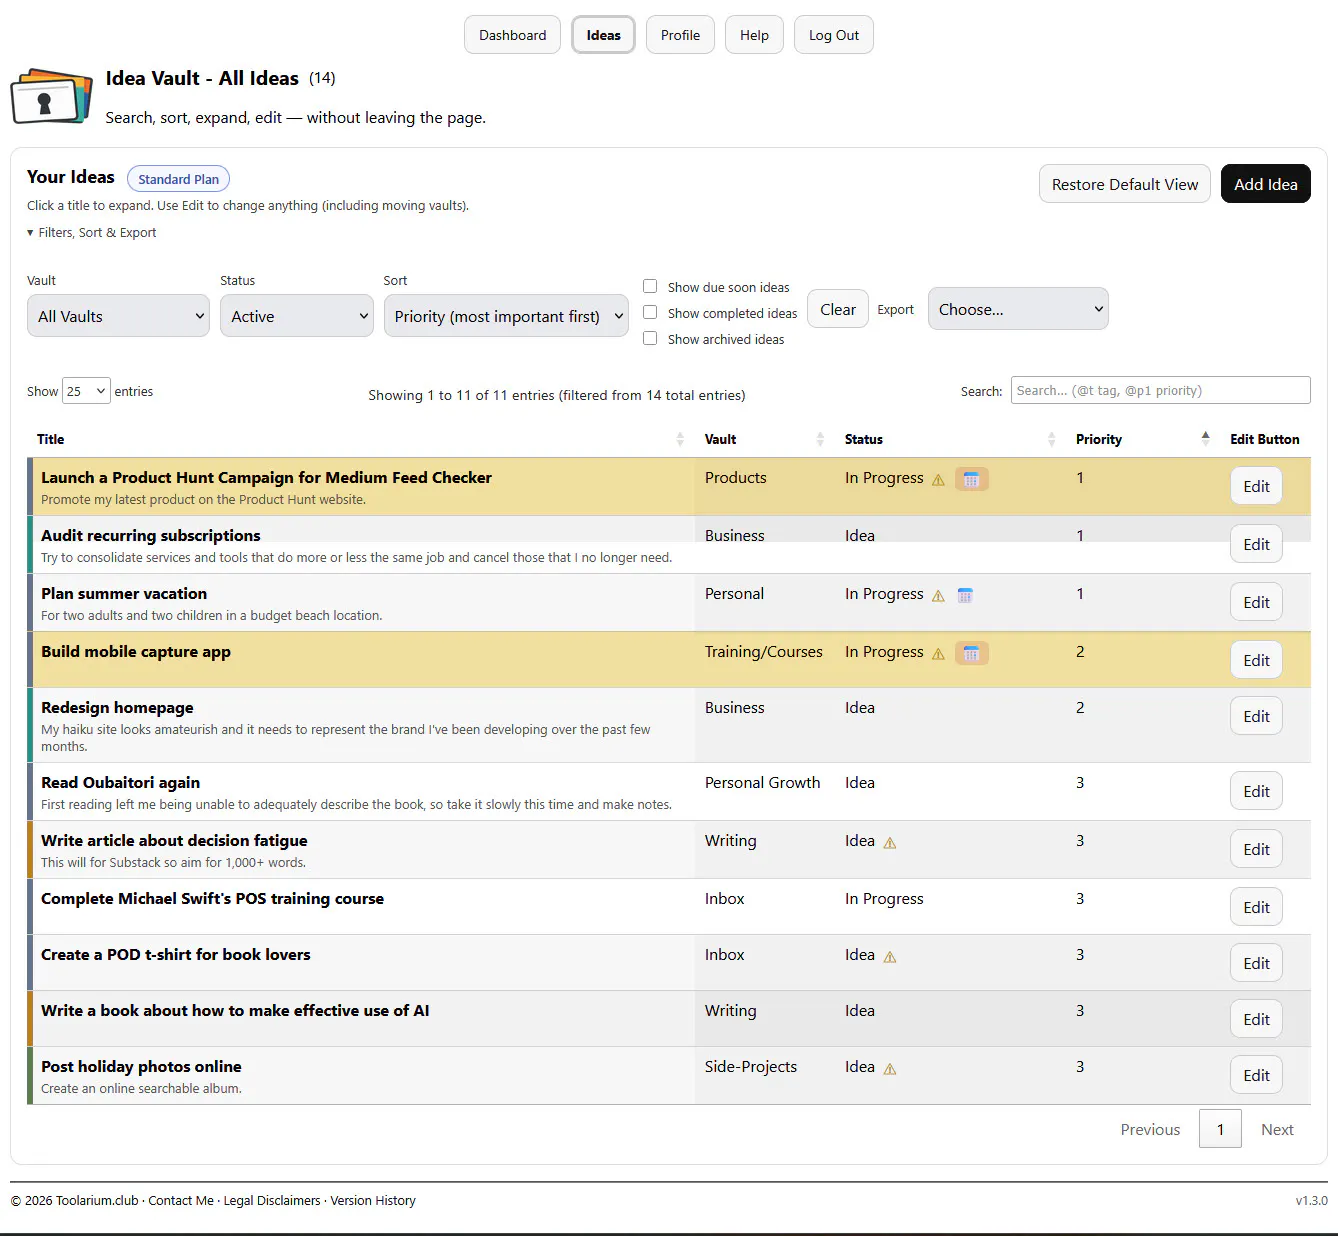
Task: Click the search ideas input field
Action: pyautogui.click(x=1160, y=390)
